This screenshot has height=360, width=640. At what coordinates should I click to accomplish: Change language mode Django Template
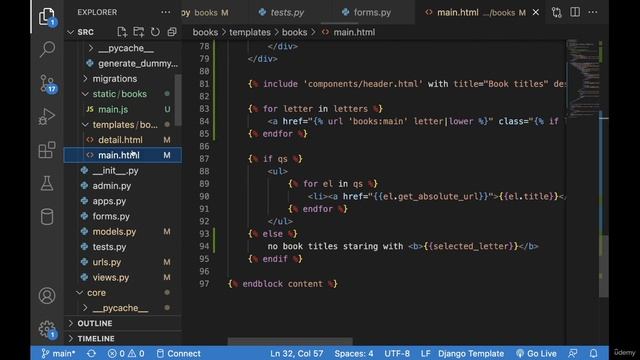pyautogui.click(x=471, y=353)
